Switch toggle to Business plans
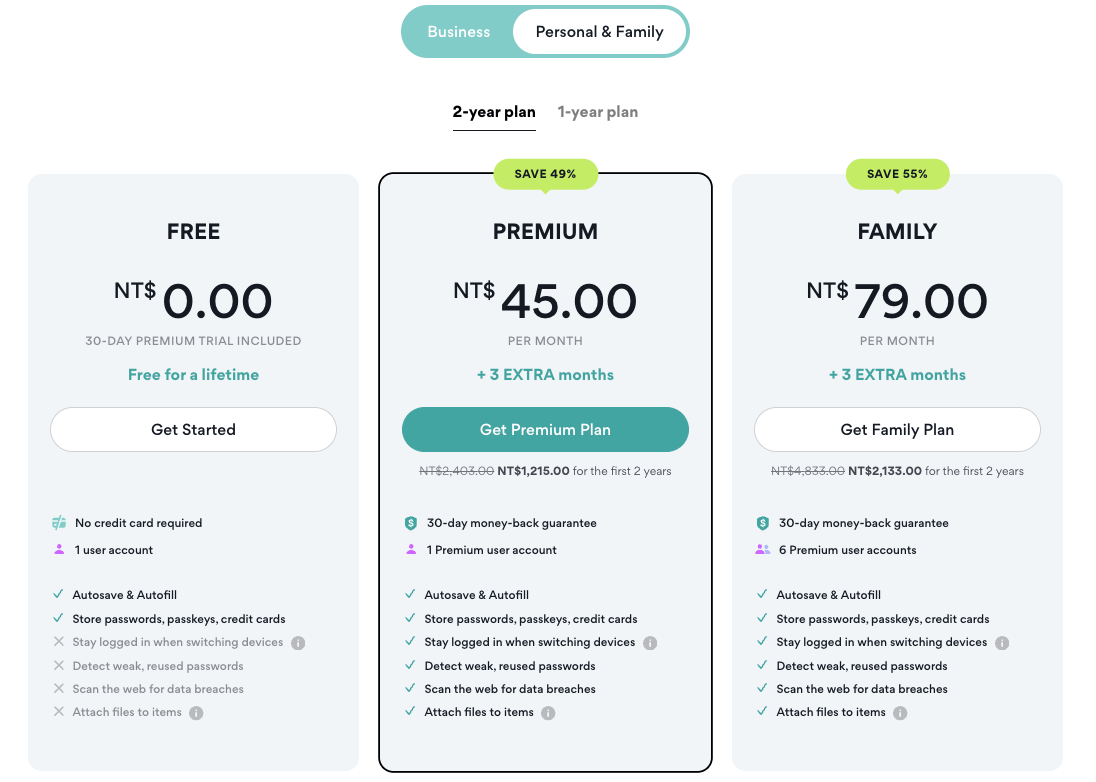 pyautogui.click(x=459, y=32)
